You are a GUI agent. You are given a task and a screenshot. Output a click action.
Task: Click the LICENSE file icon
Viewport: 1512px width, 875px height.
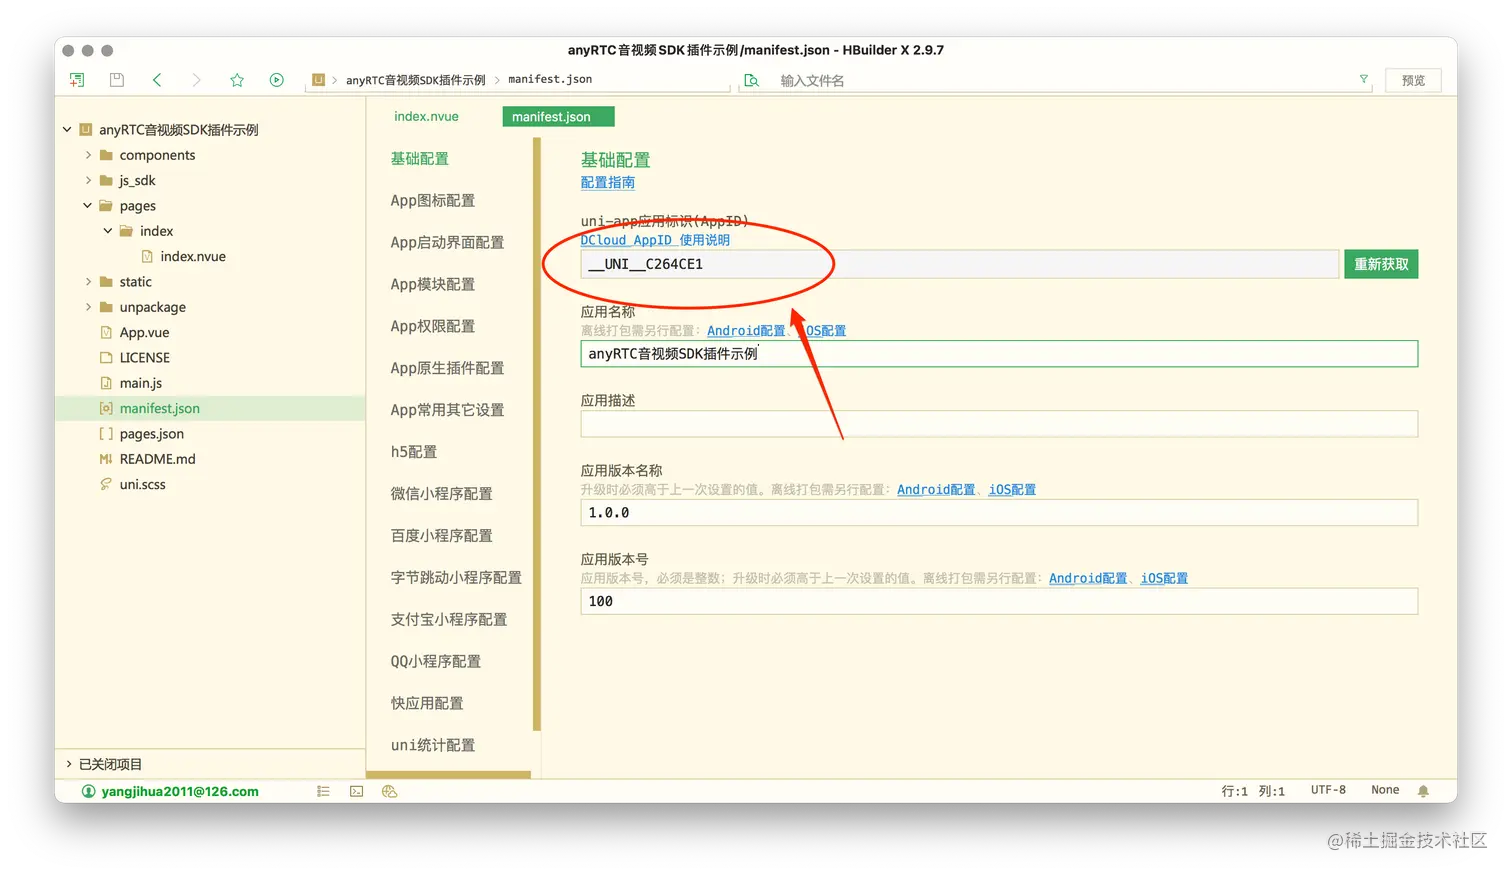pyautogui.click(x=106, y=357)
